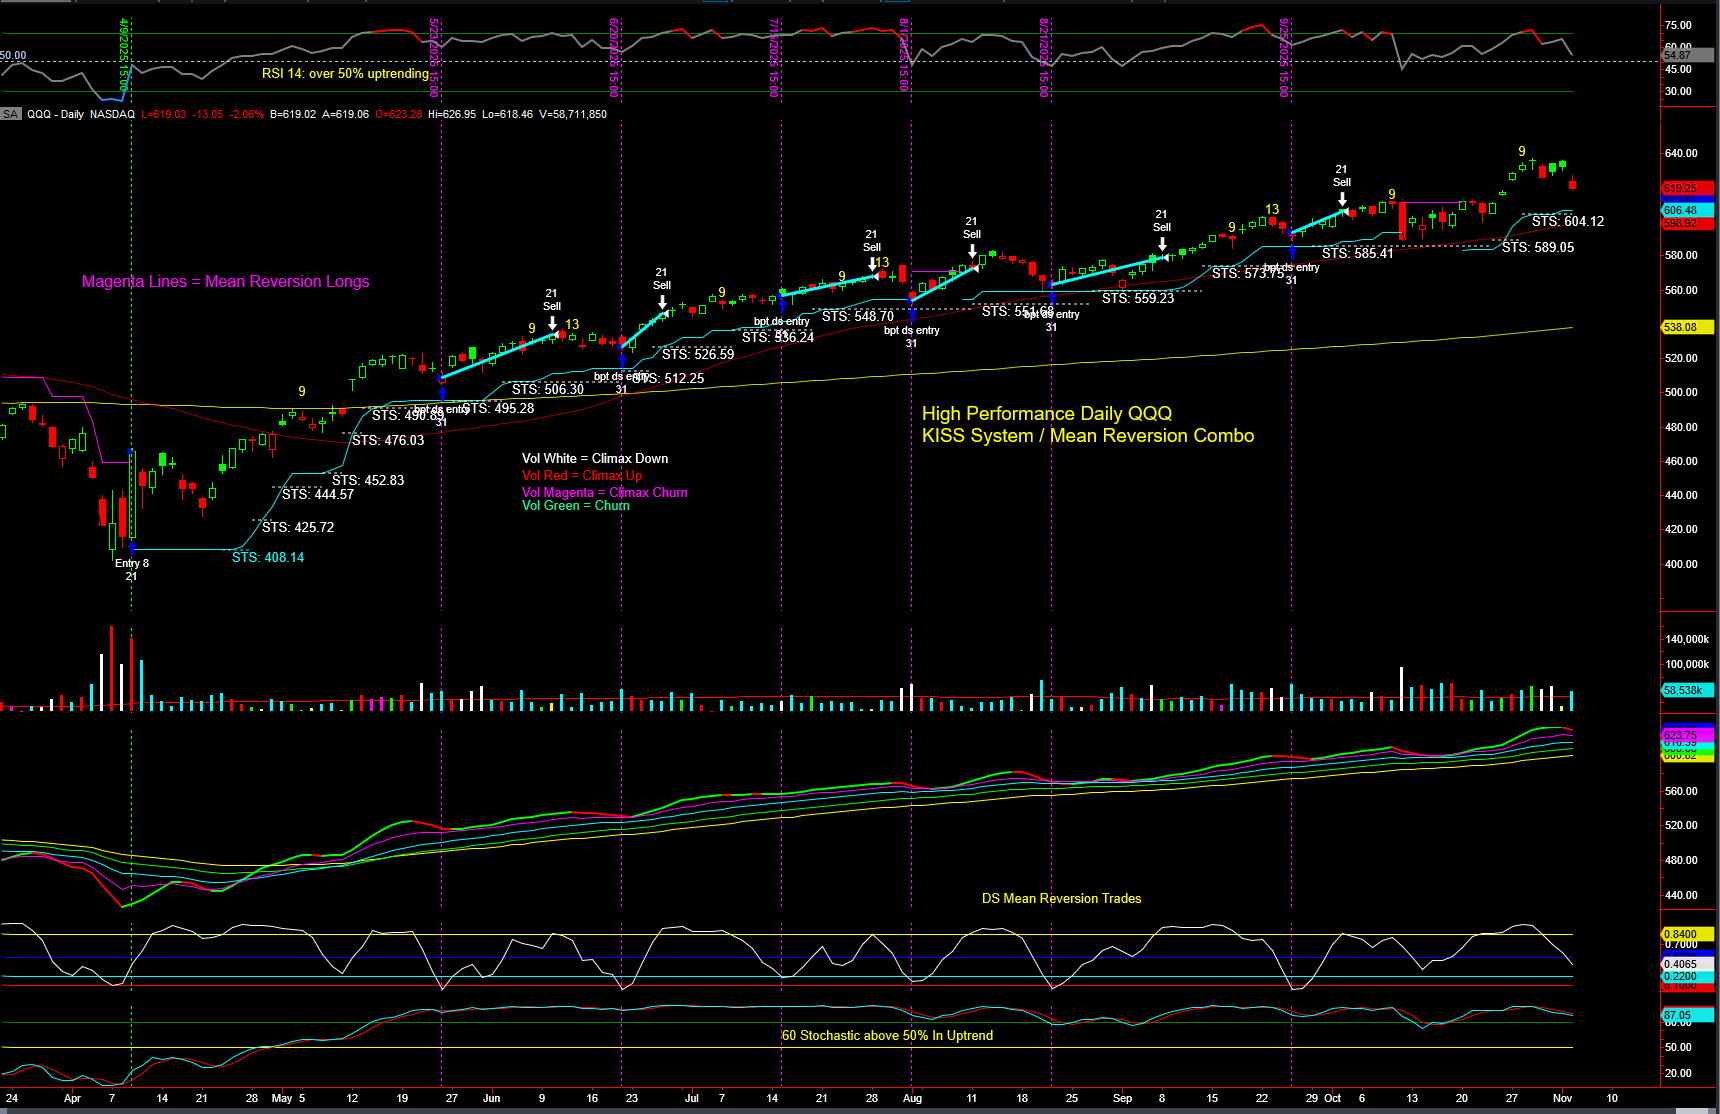The width and height of the screenshot is (1720, 1114).
Task: Click '60 Stochastic above 50% In Uptrend' text
Action: (887, 1035)
